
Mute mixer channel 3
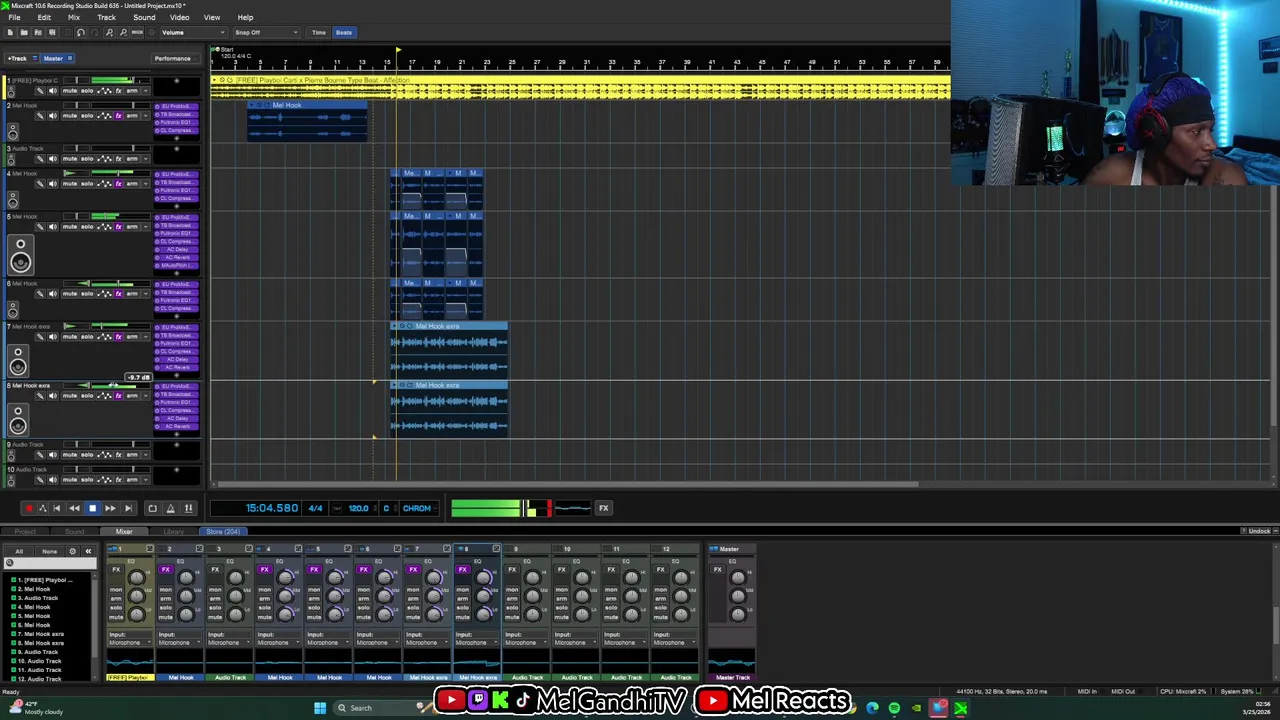pyautogui.click(x=215, y=617)
